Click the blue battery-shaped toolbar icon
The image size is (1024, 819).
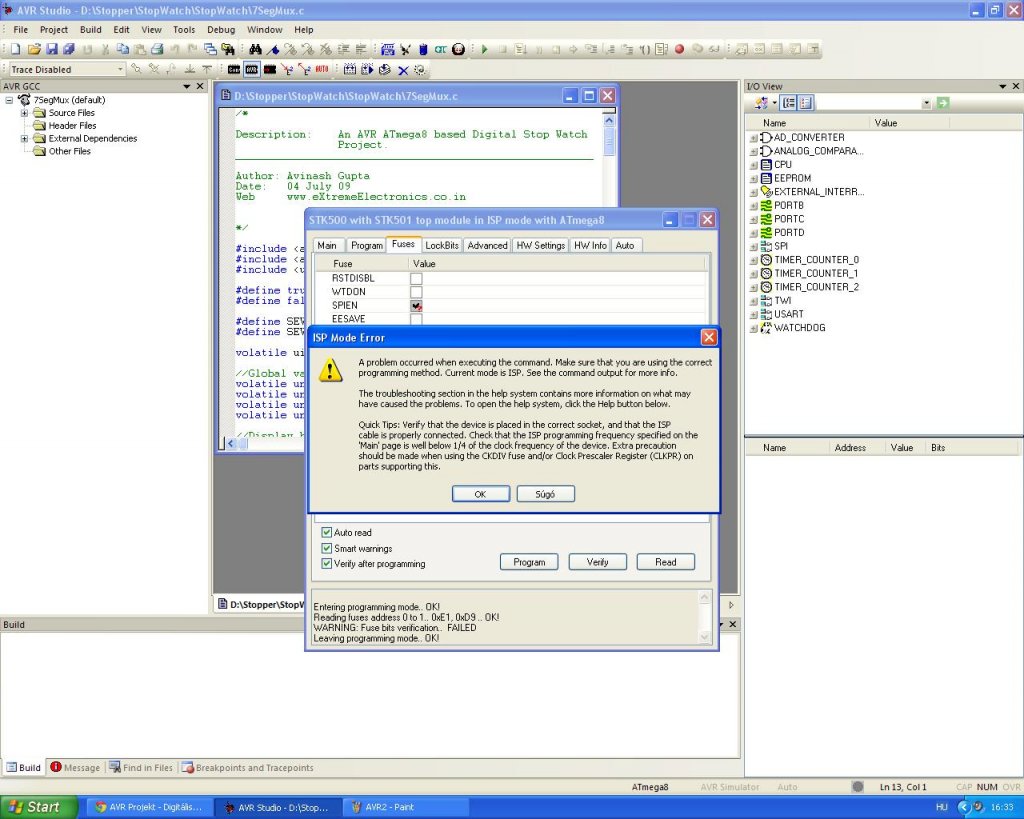click(x=423, y=49)
